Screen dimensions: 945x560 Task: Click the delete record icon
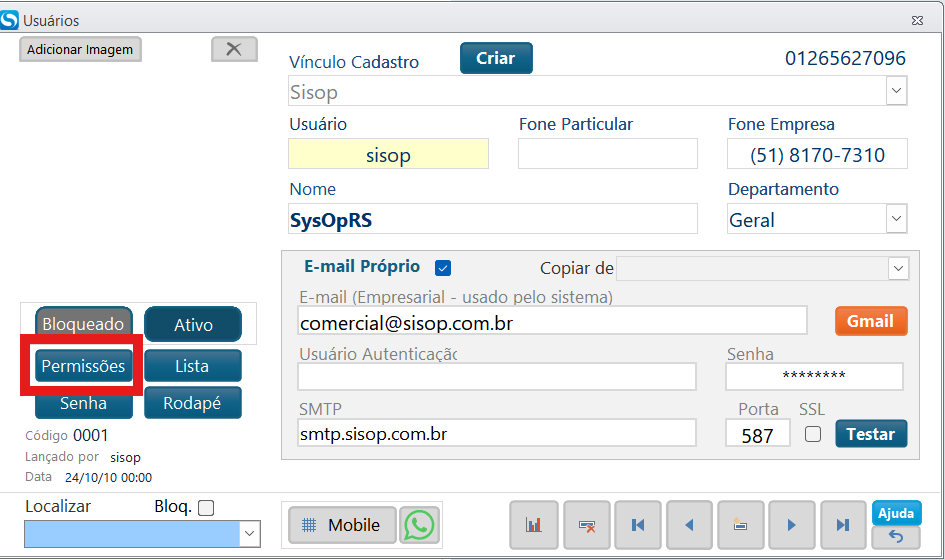[587, 525]
